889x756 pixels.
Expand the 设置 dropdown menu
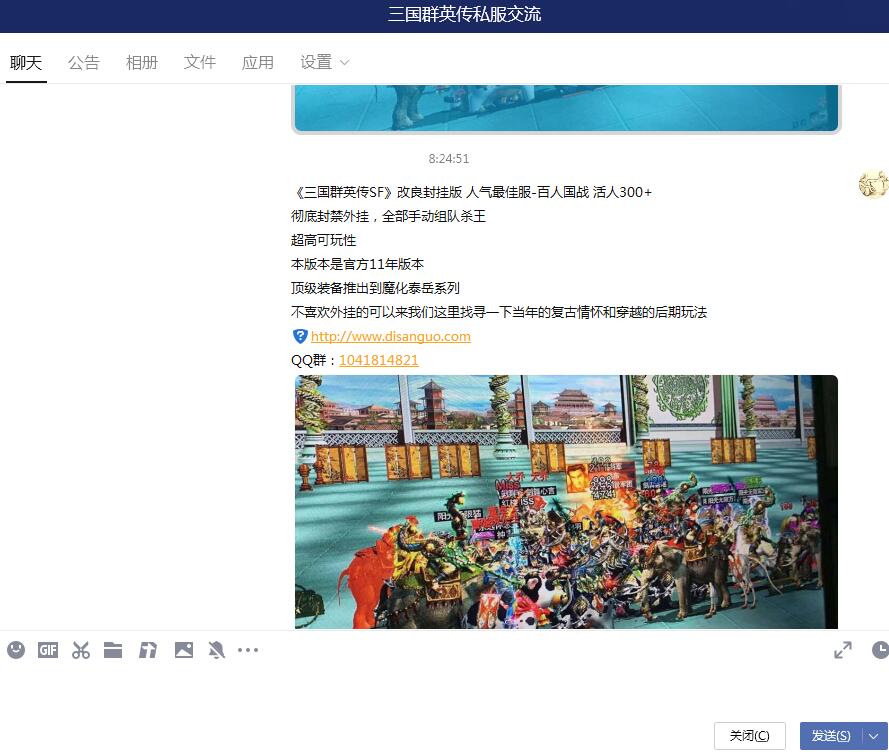click(324, 62)
